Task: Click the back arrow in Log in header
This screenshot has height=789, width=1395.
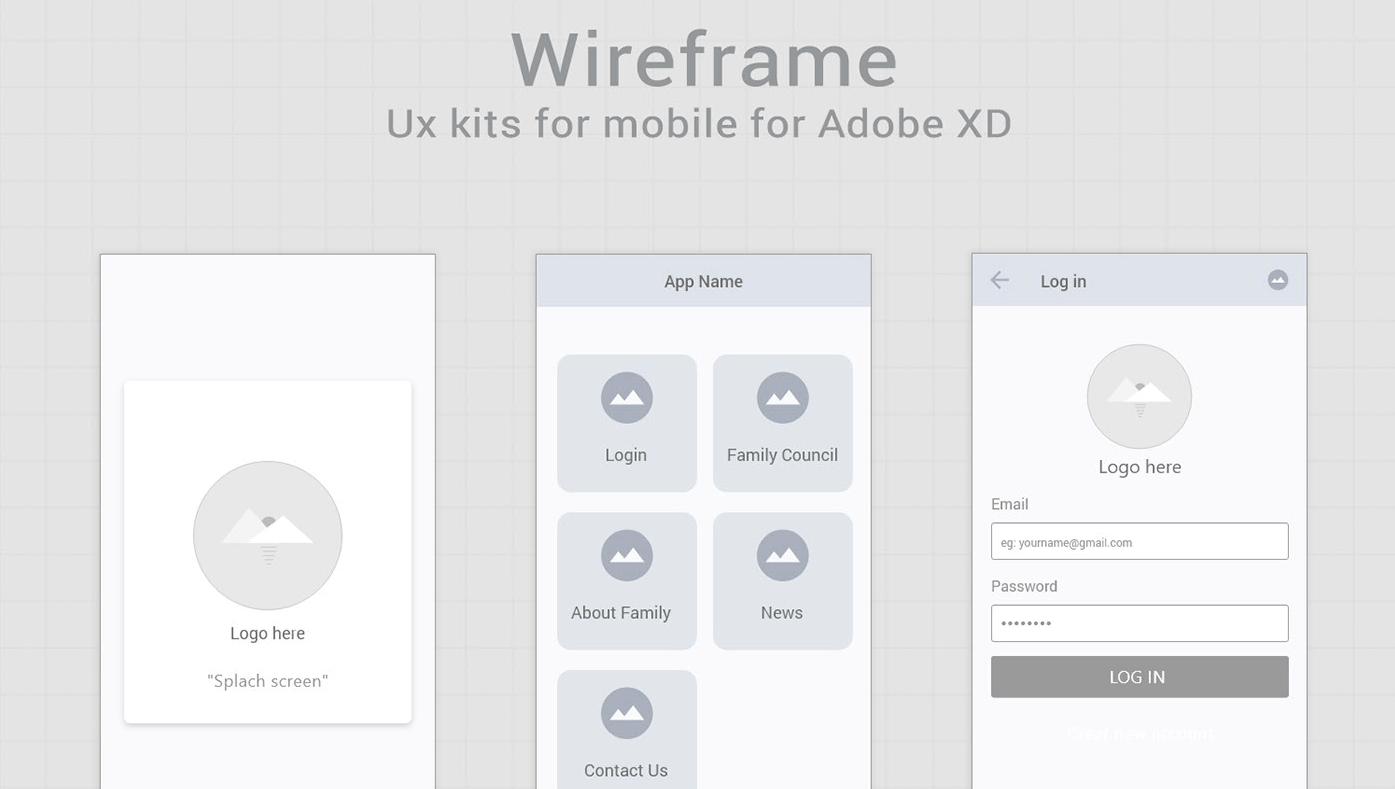Action: coord(999,281)
